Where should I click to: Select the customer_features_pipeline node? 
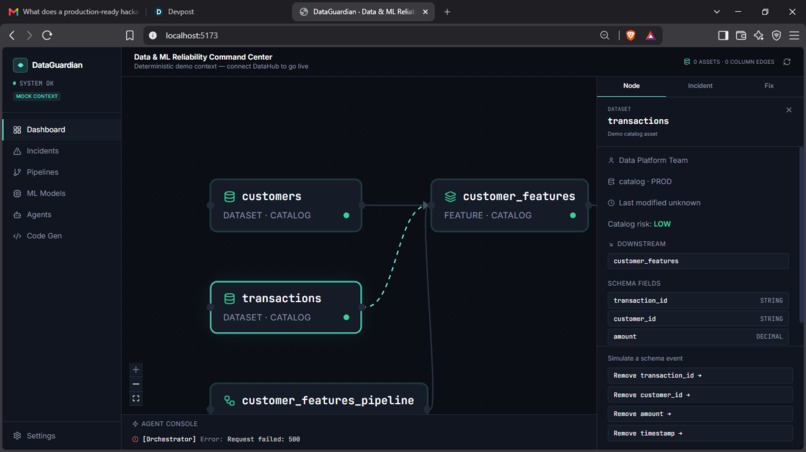tap(319, 398)
